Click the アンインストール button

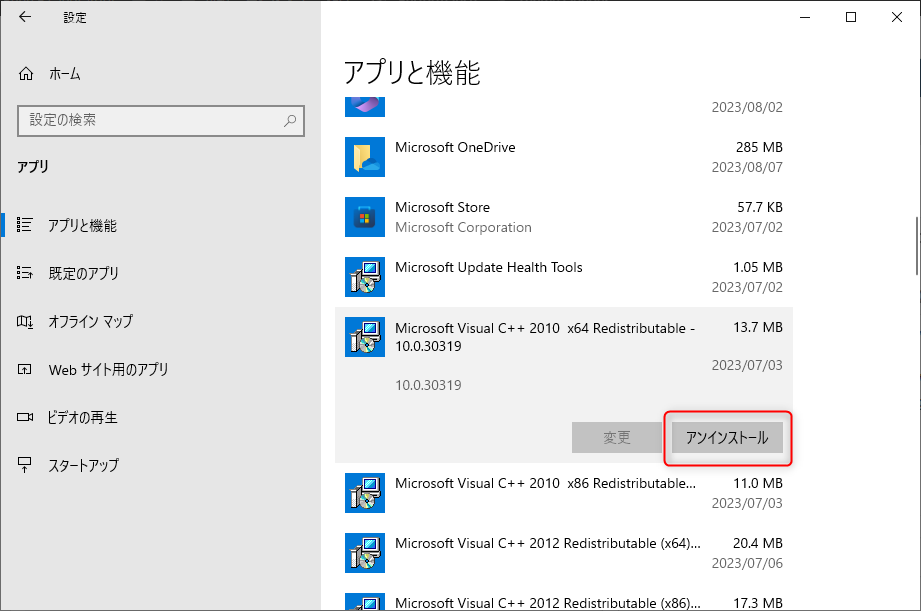(x=727, y=438)
